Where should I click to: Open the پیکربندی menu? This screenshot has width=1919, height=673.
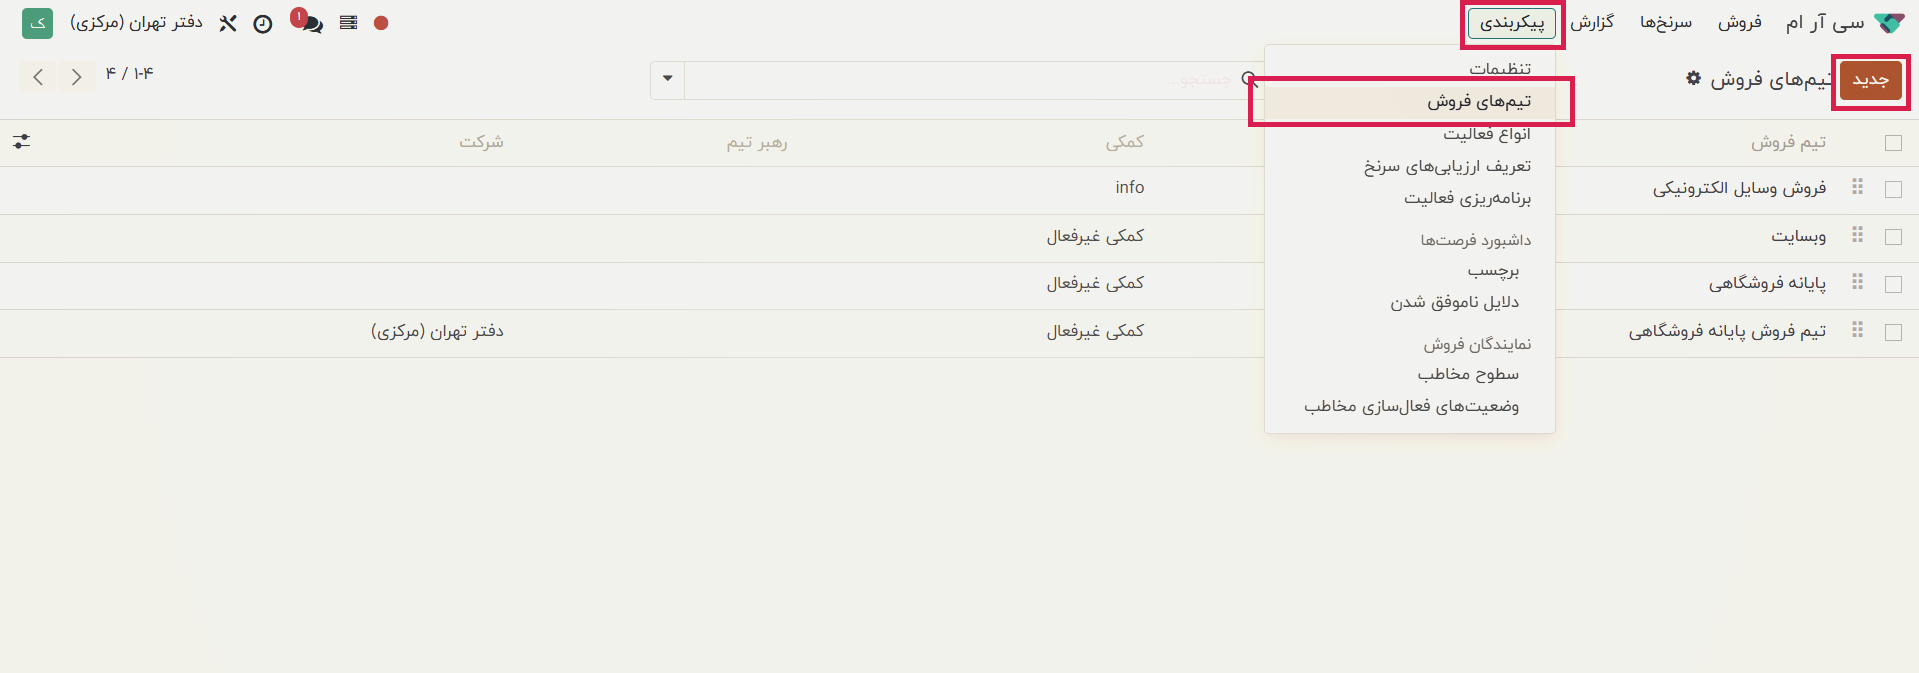click(x=1512, y=23)
